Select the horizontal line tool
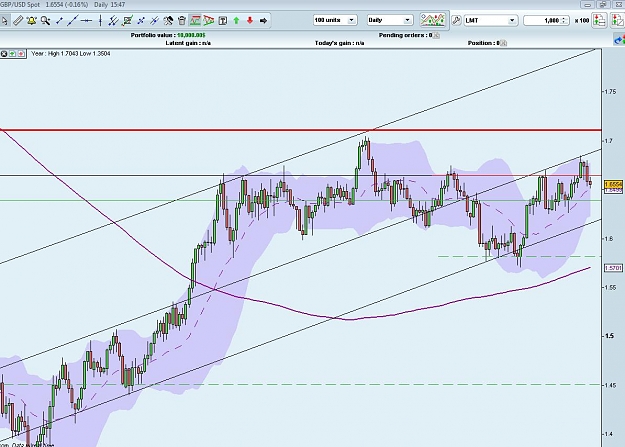 tap(86, 20)
